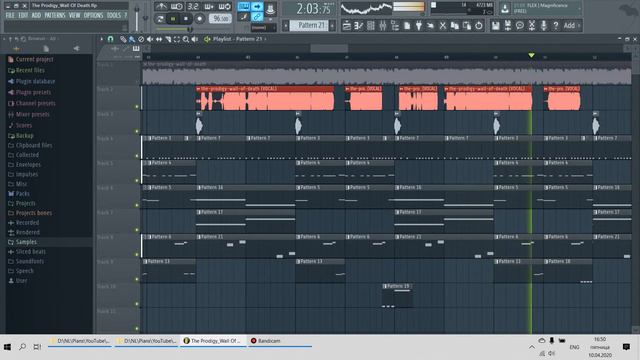Screen dimensions: 640x360
Task: Open the PATTERNS menu
Action: [55, 16]
